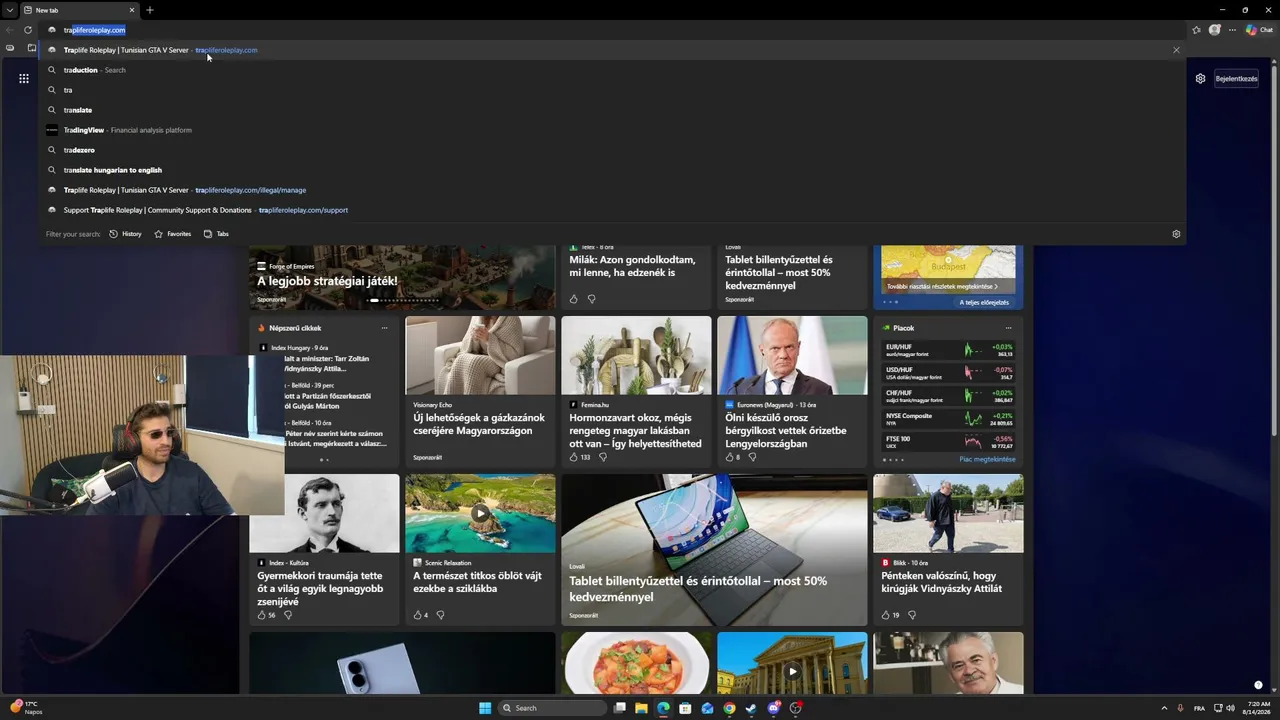Image resolution: width=1280 pixels, height=720 pixels.
Task: Open the traplife illegal/manage suggestion
Action: 612,190
